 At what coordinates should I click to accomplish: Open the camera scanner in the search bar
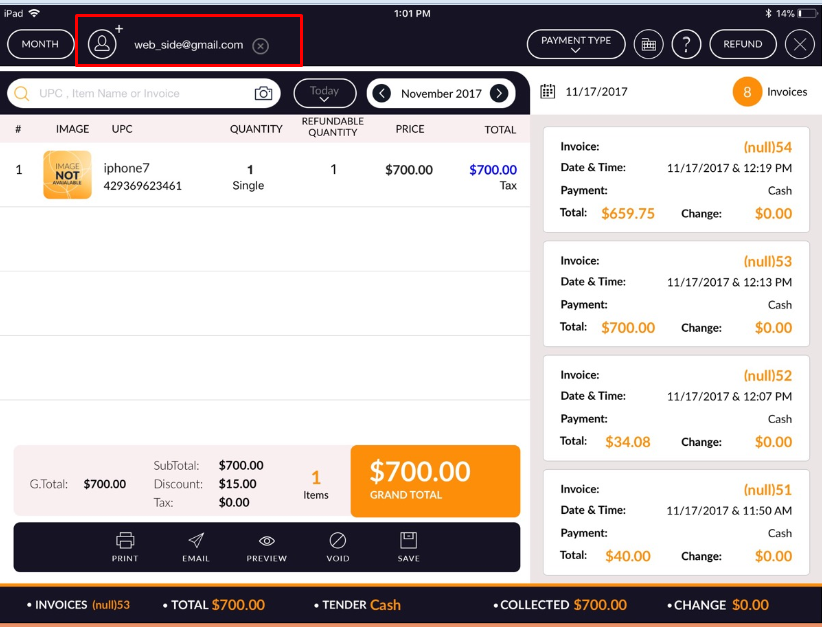point(263,92)
